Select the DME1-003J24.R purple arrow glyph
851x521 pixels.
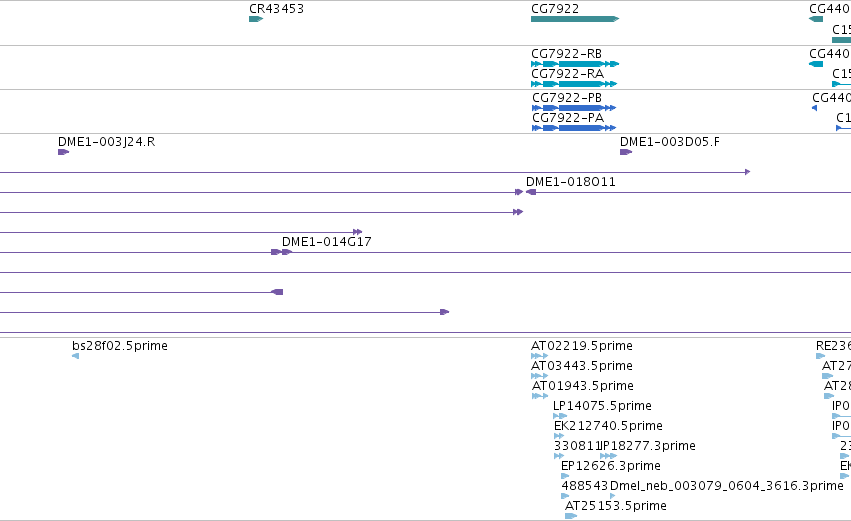(x=63, y=152)
